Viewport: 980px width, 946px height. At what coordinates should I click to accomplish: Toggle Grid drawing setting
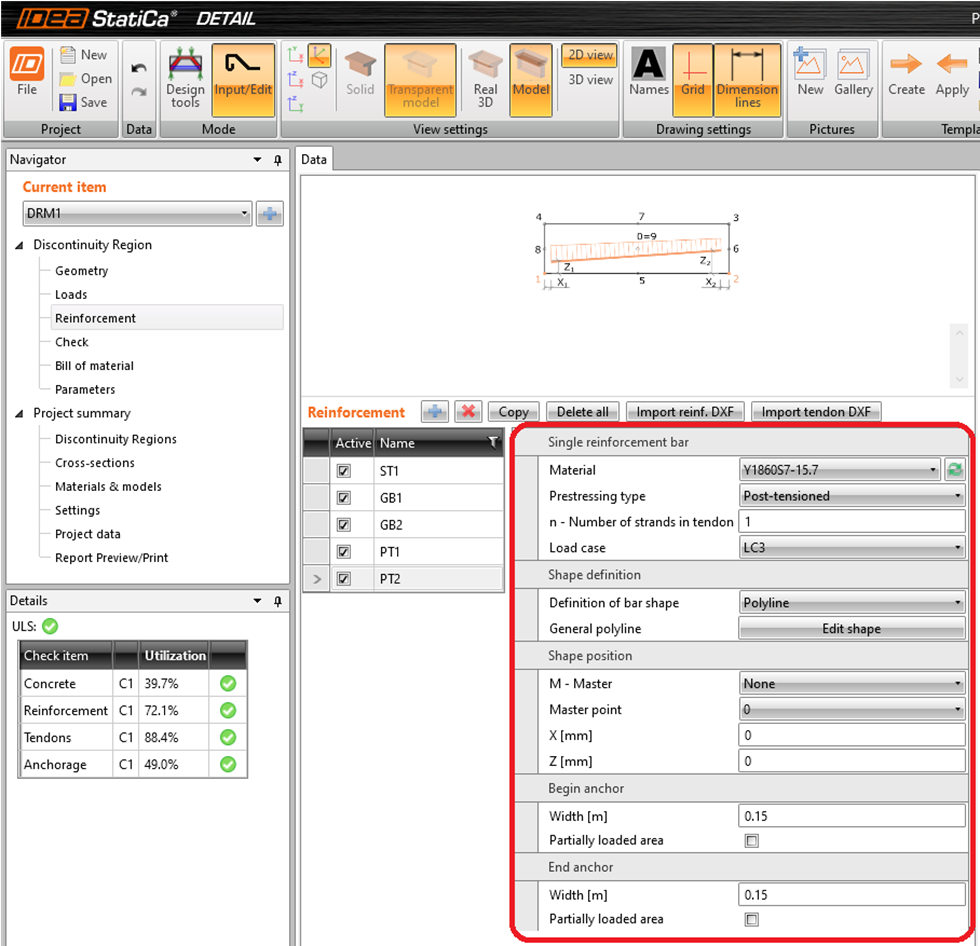click(693, 79)
